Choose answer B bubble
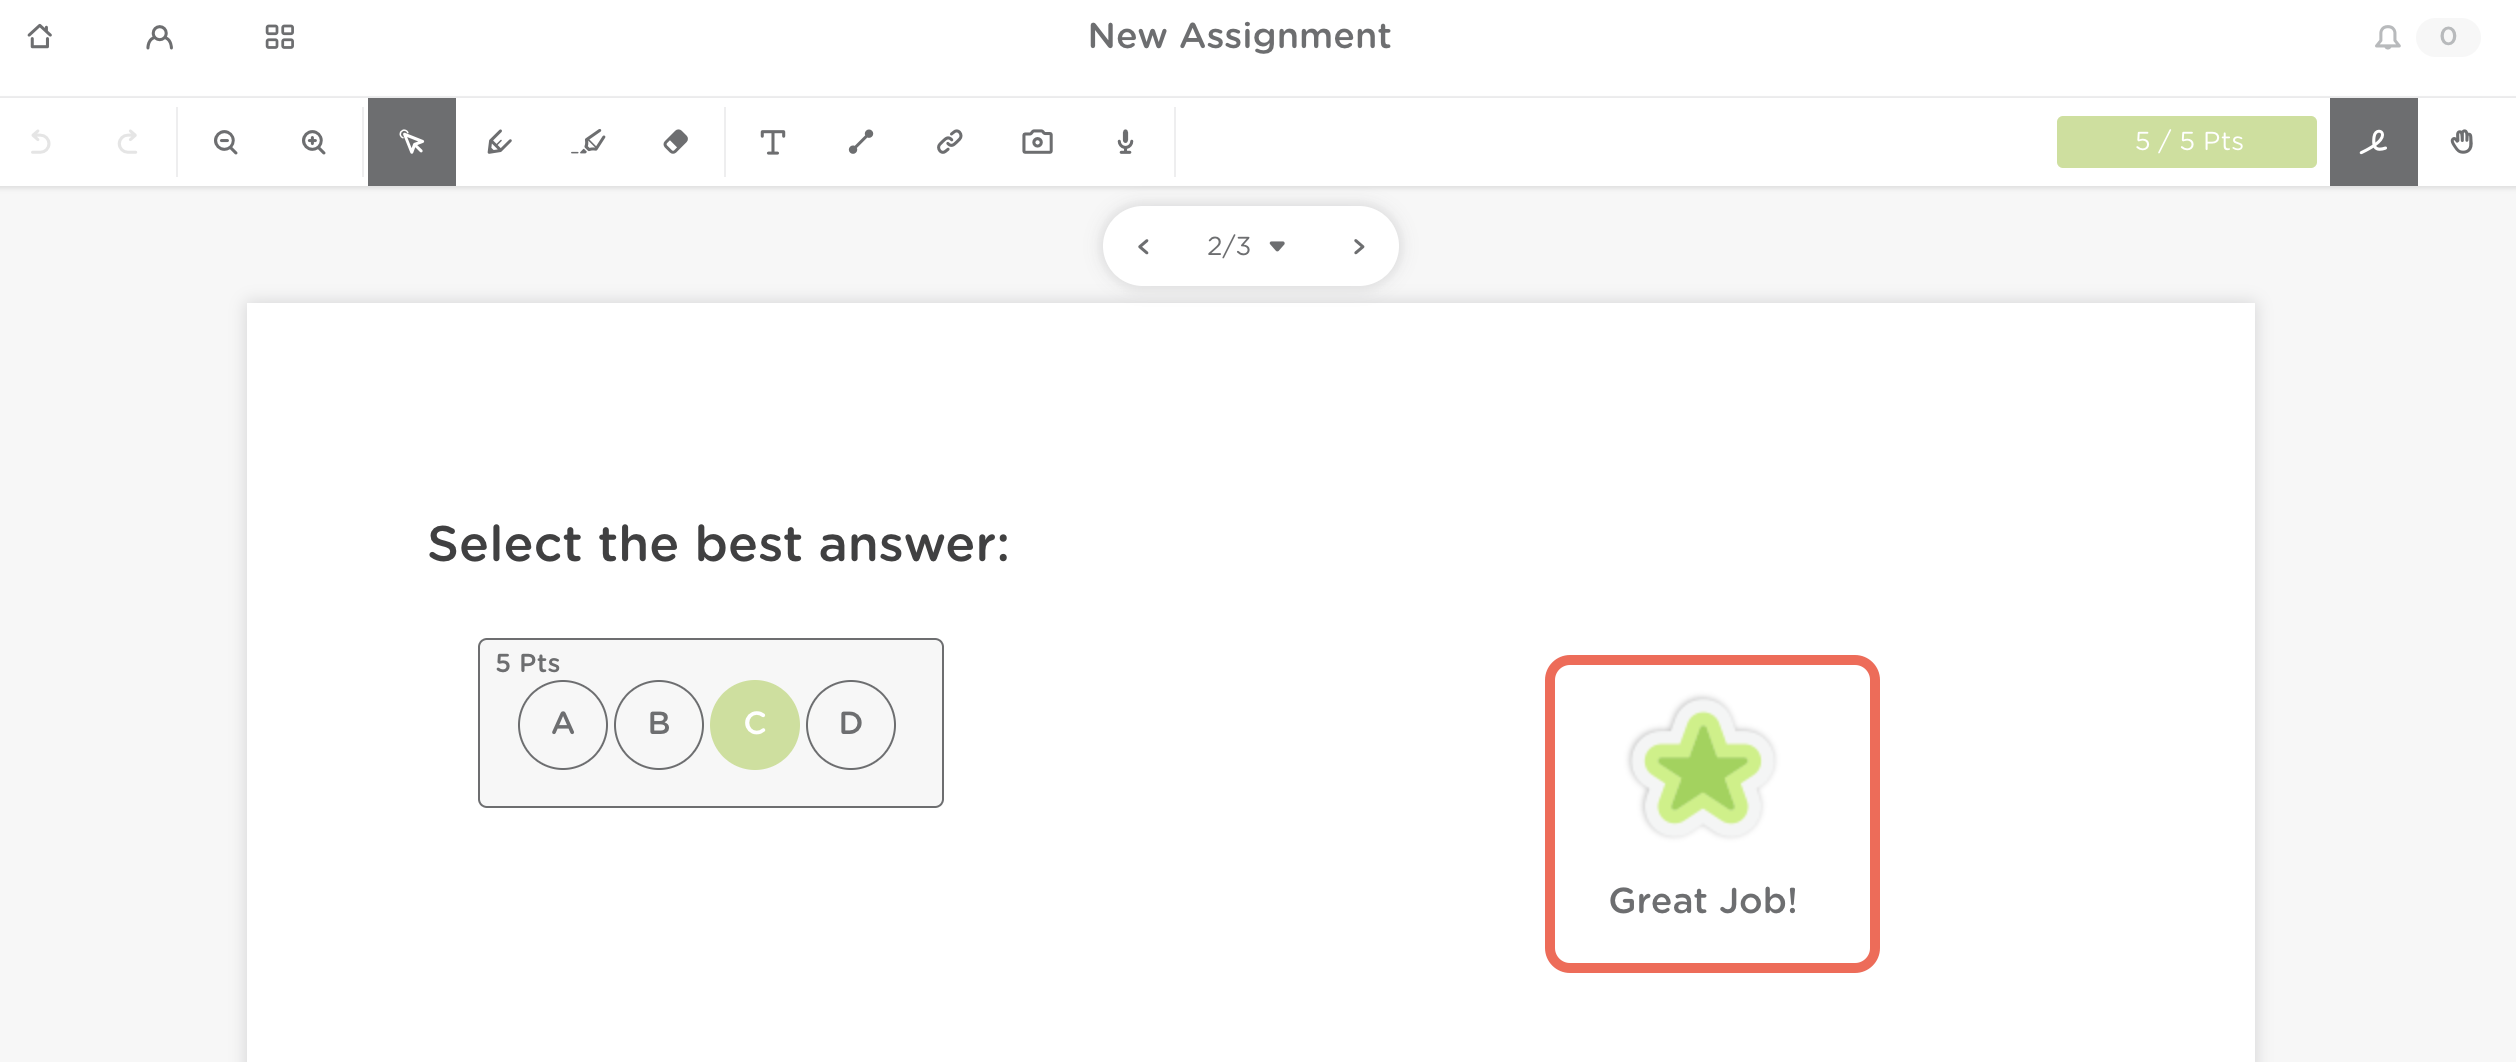This screenshot has height=1062, width=2516. 659,725
